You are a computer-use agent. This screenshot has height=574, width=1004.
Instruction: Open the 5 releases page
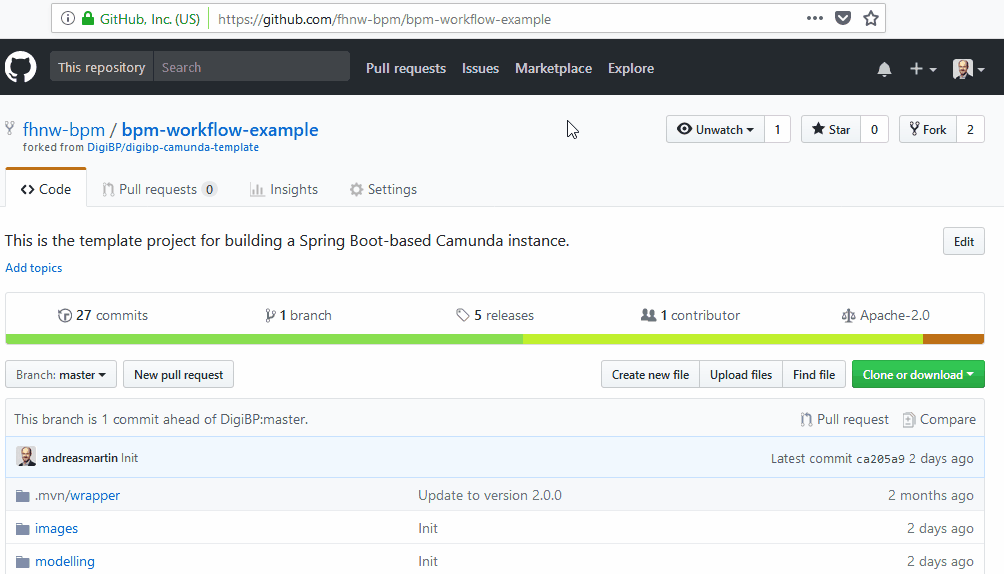click(x=495, y=315)
